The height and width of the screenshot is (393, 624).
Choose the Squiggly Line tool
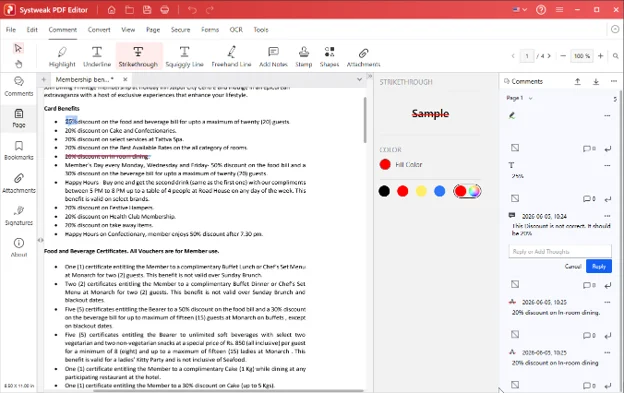[184, 56]
